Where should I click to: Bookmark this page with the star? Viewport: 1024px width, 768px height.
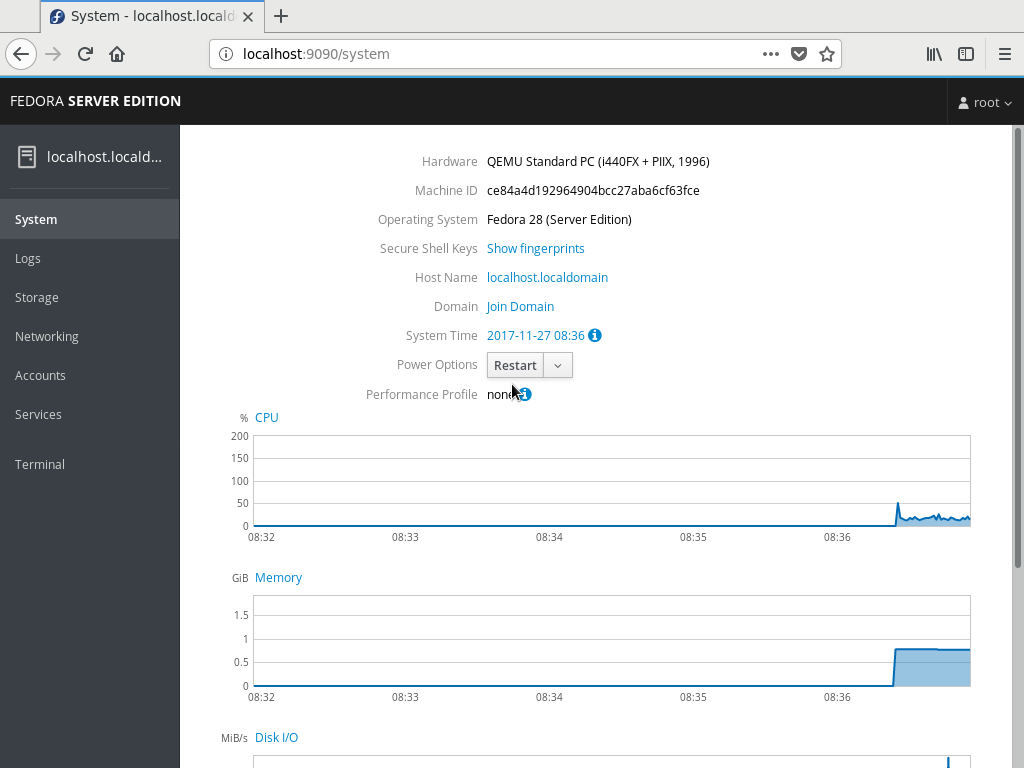click(827, 54)
